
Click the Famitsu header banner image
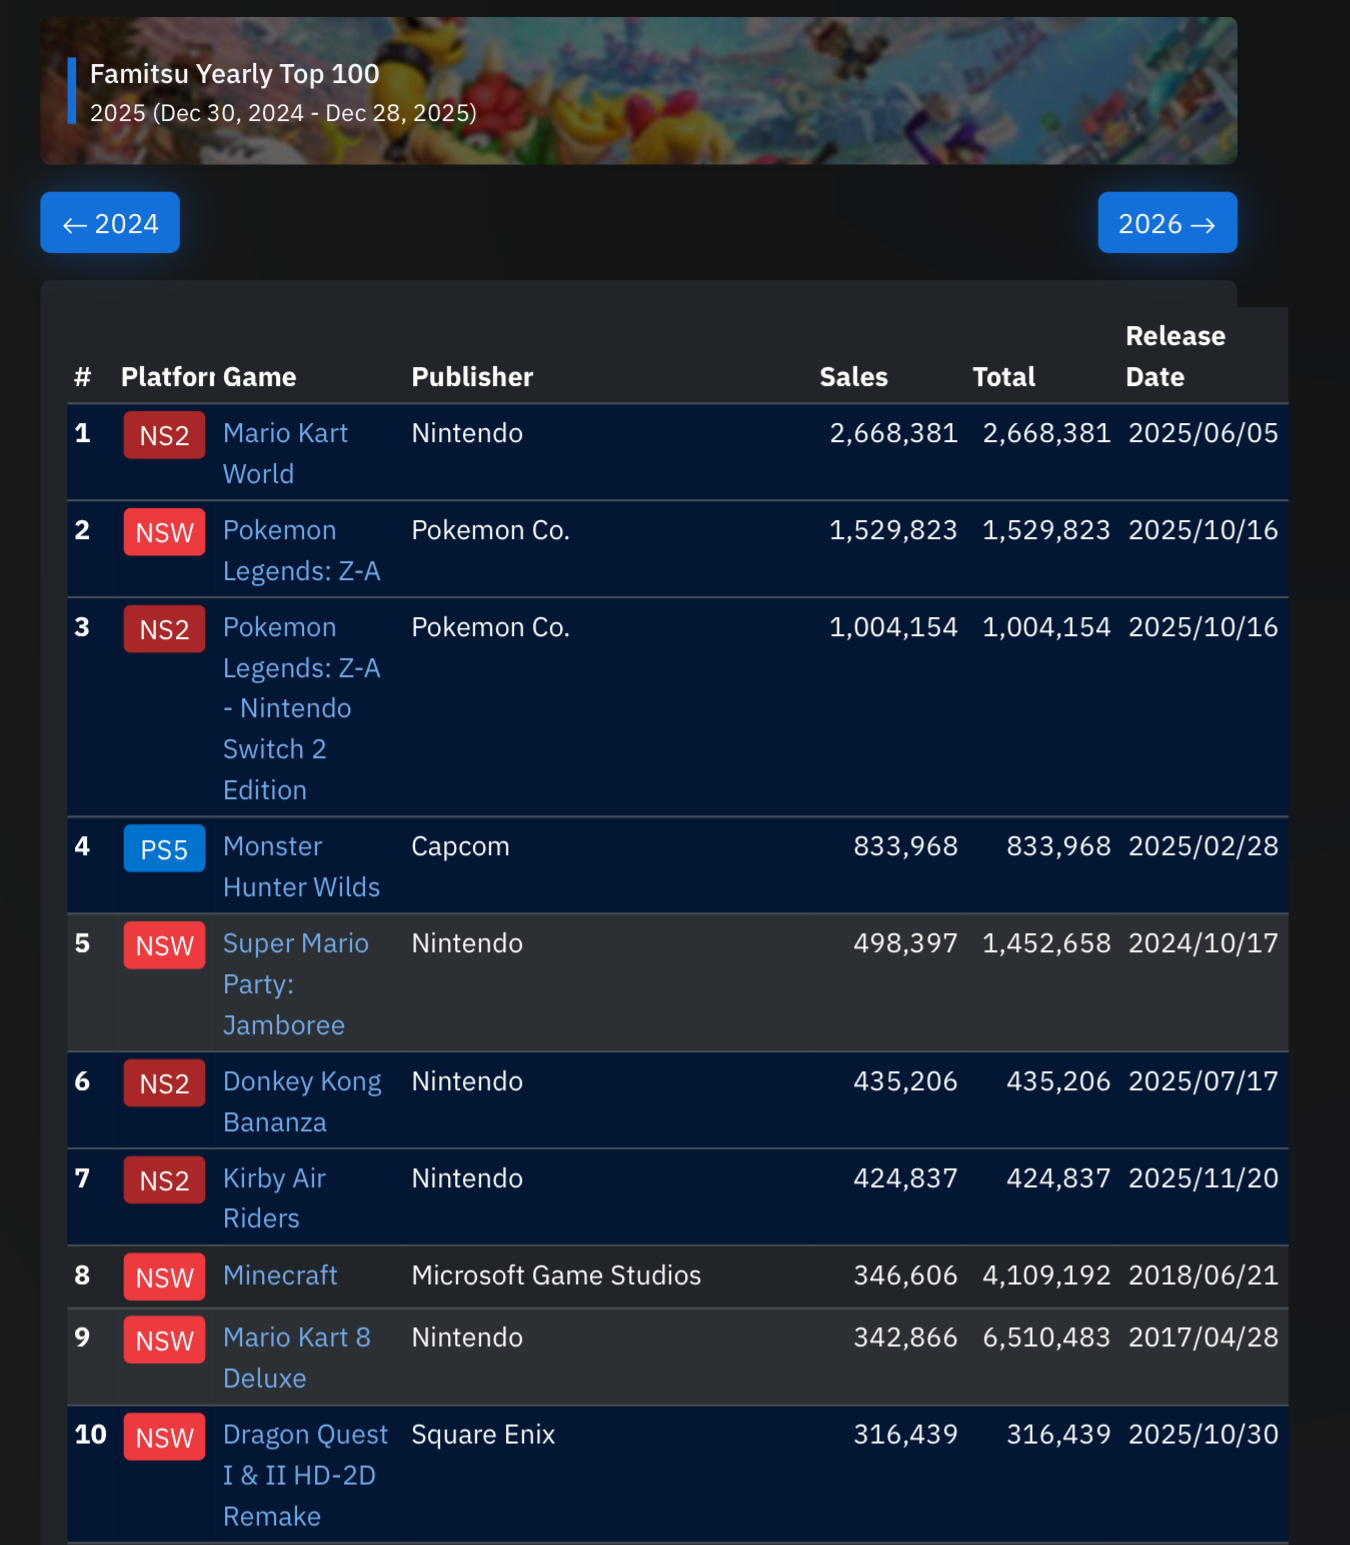pos(639,90)
